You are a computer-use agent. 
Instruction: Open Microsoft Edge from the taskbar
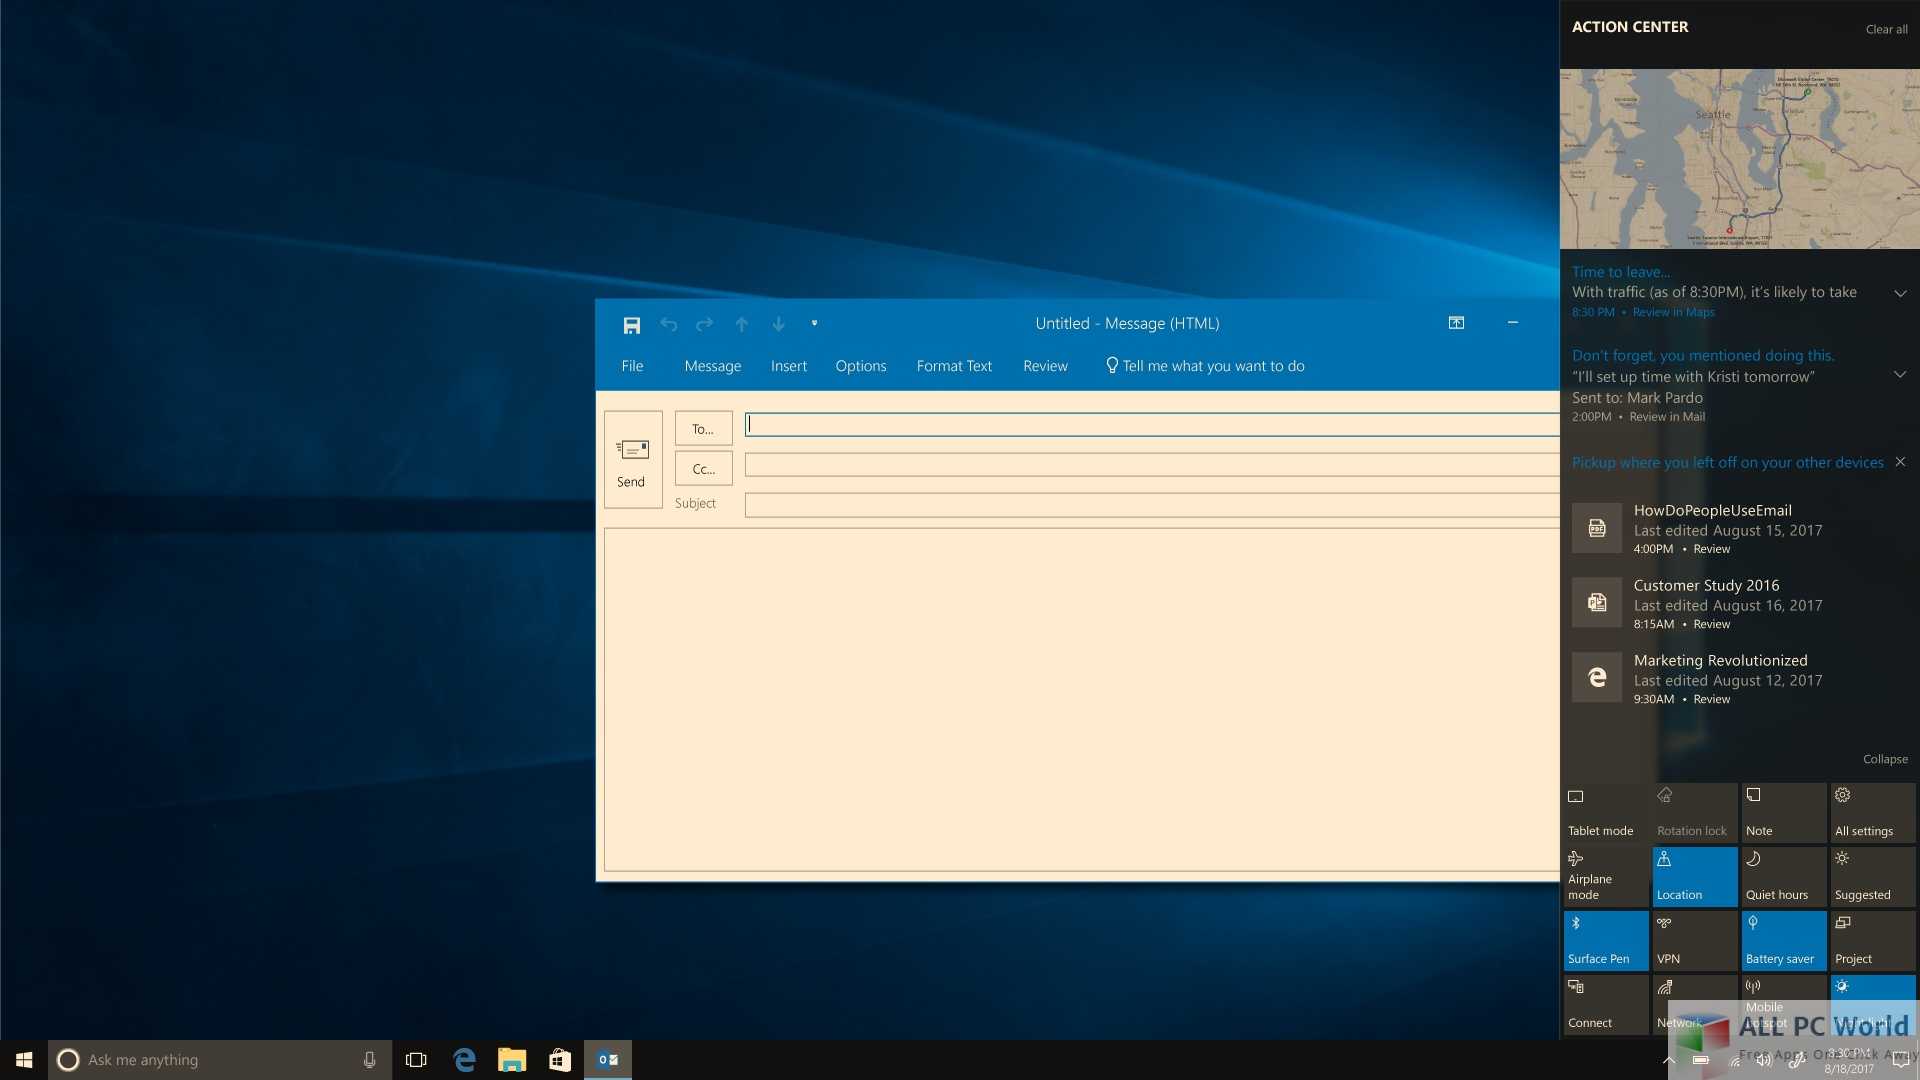point(464,1060)
